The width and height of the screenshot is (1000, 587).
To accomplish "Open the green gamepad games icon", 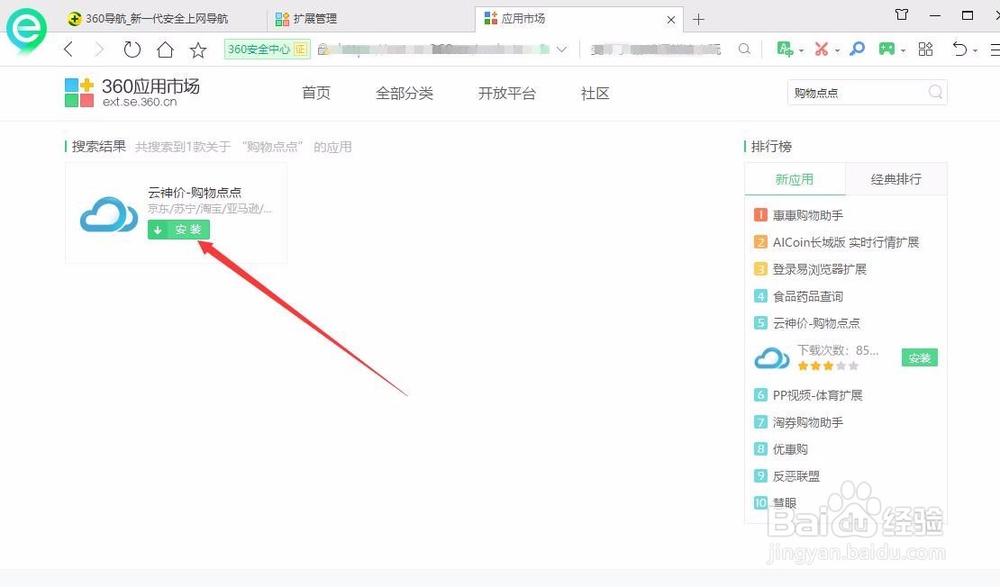I will [886, 48].
